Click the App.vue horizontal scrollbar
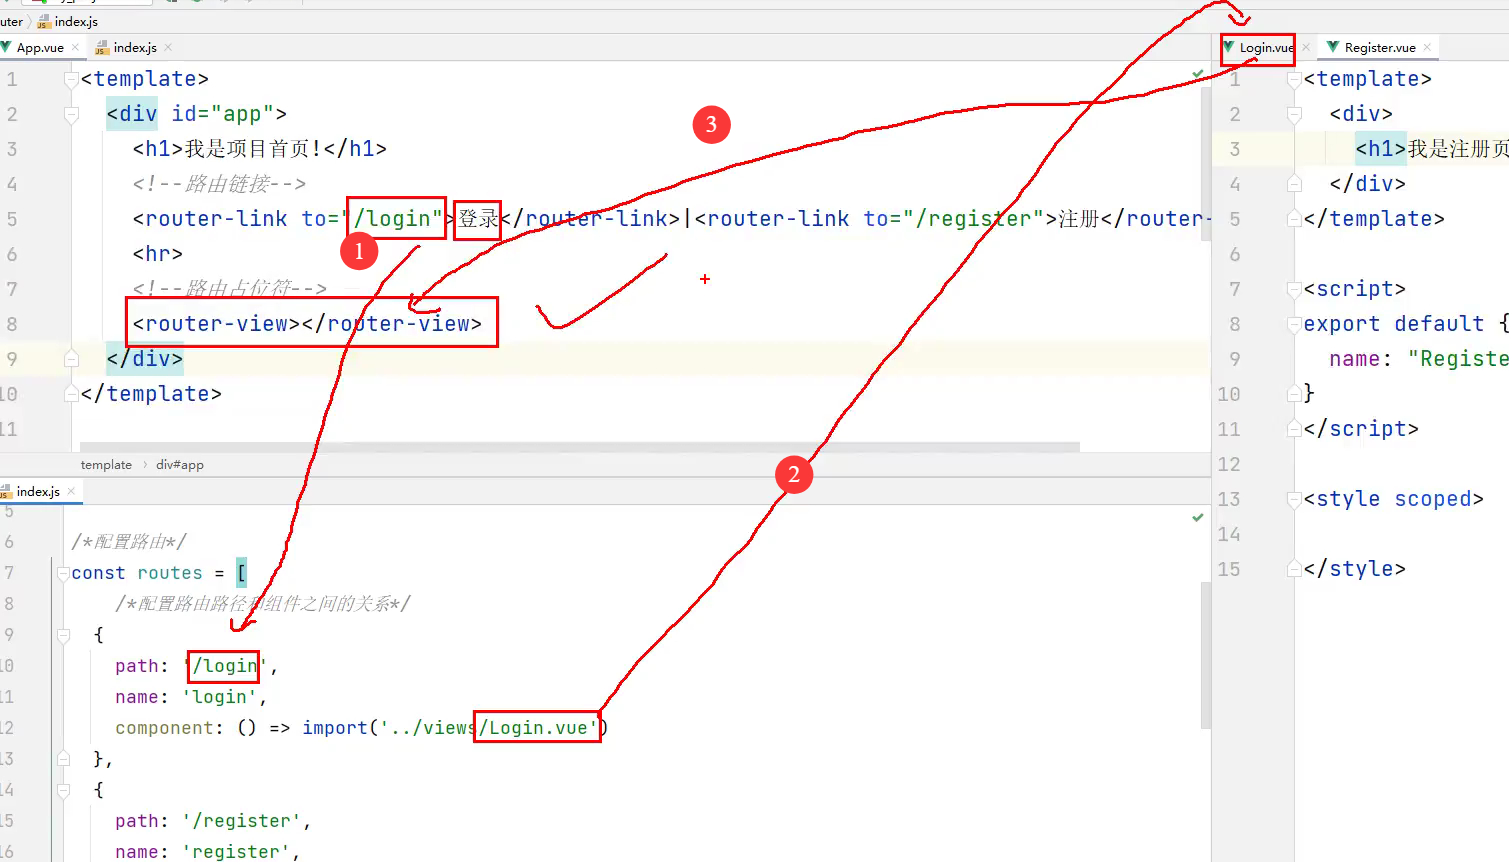This screenshot has height=862, width=1509. [580, 447]
